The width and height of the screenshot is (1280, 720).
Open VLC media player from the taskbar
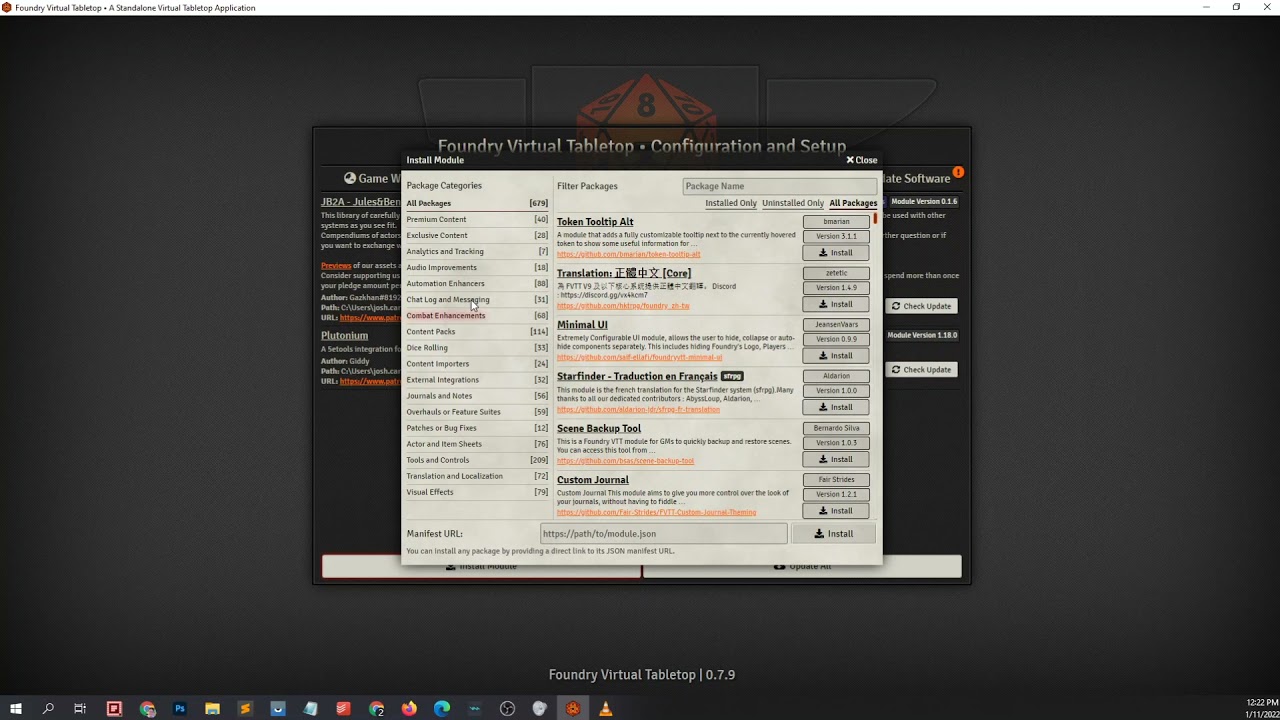(x=605, y=709)
